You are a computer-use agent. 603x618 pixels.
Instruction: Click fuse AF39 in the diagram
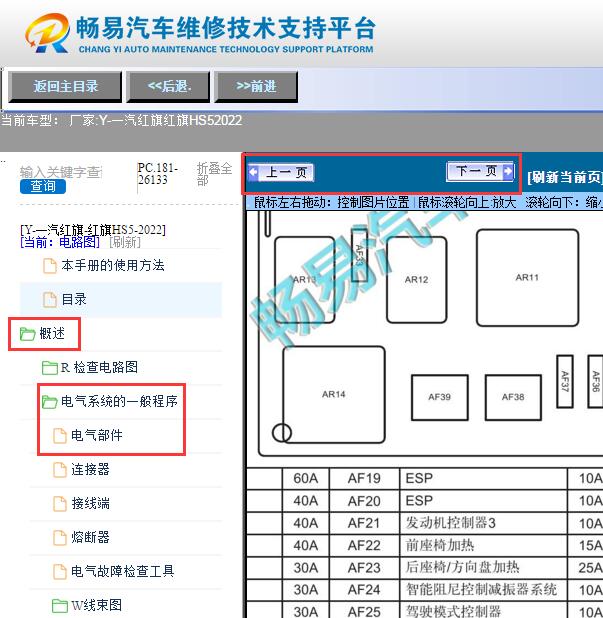[x=439, y=397]
